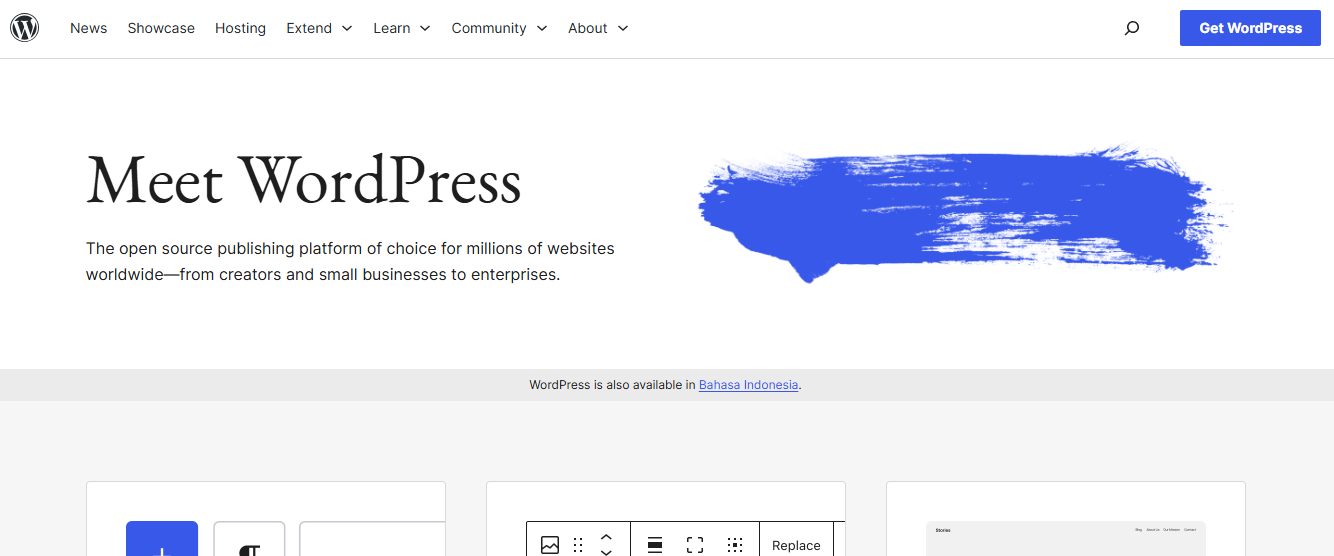Screen dimensions: 1334x556
Task: Follow the Bahasa Indonesia link
Action: point(748,385)
